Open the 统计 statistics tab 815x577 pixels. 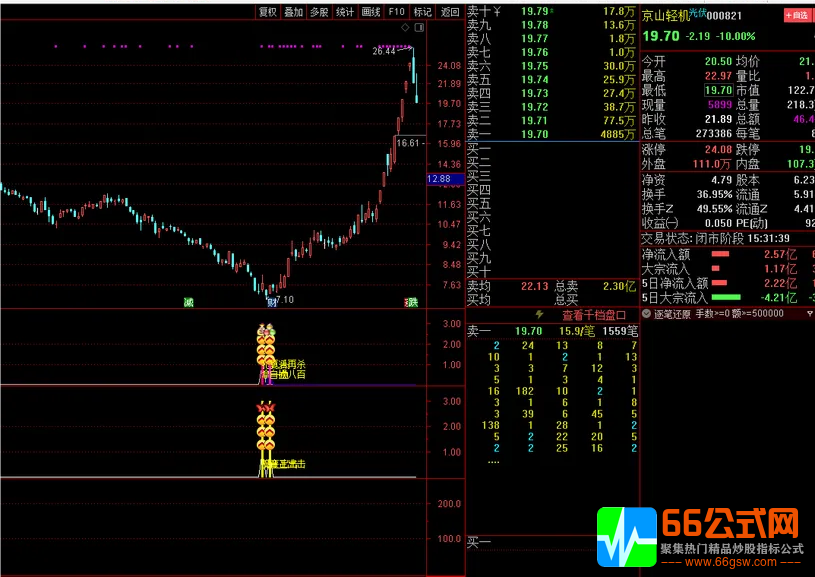pos(345,12)
